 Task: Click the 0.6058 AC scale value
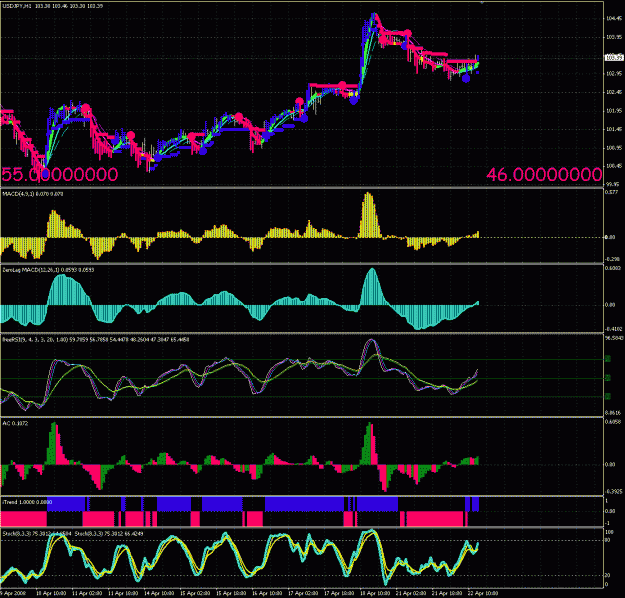(613, 421)
